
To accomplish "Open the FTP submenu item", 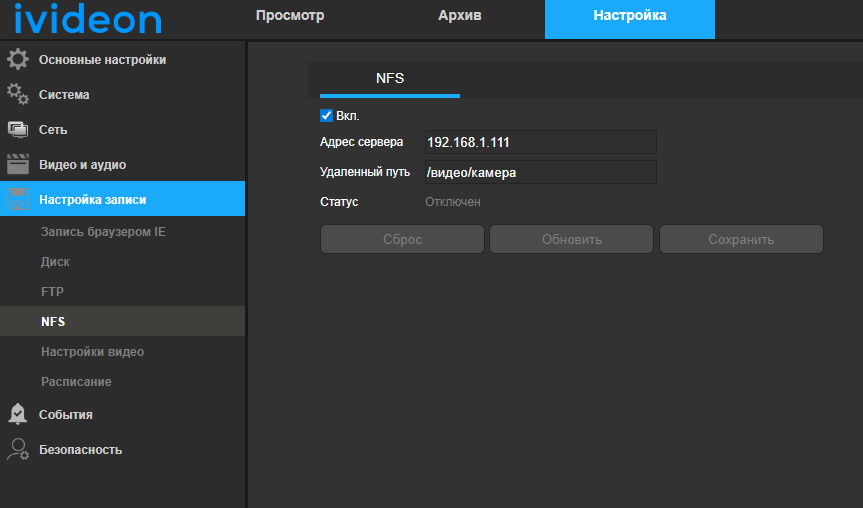I will click(52, 292).
